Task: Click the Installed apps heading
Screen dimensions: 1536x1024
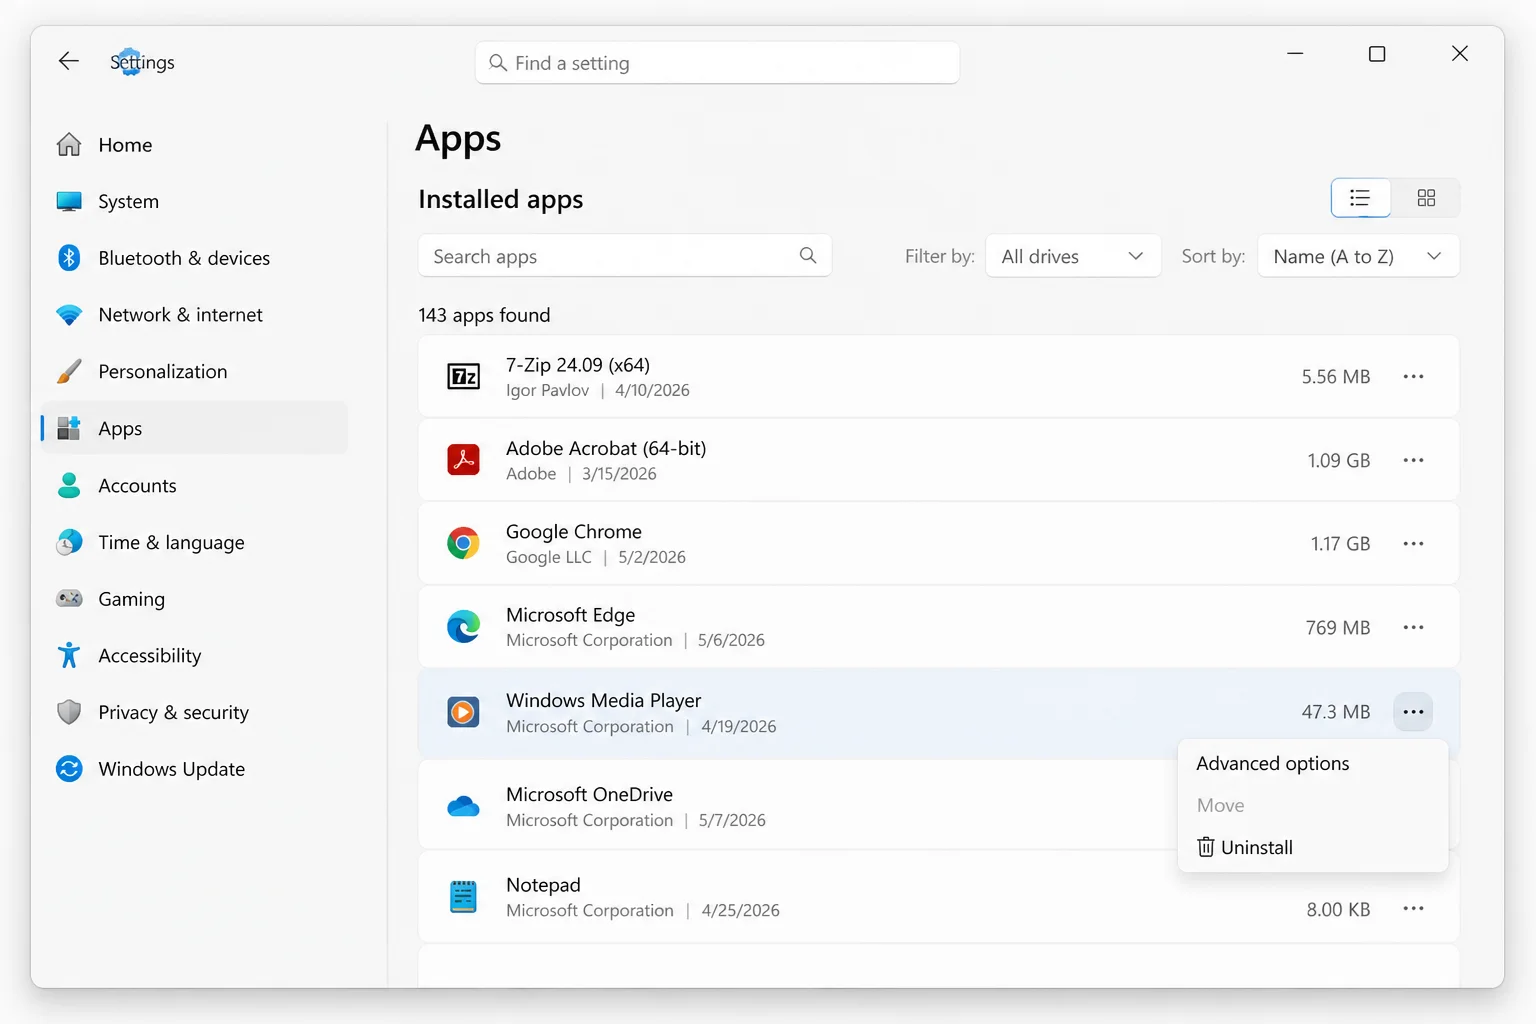Action: coord(500,199)
